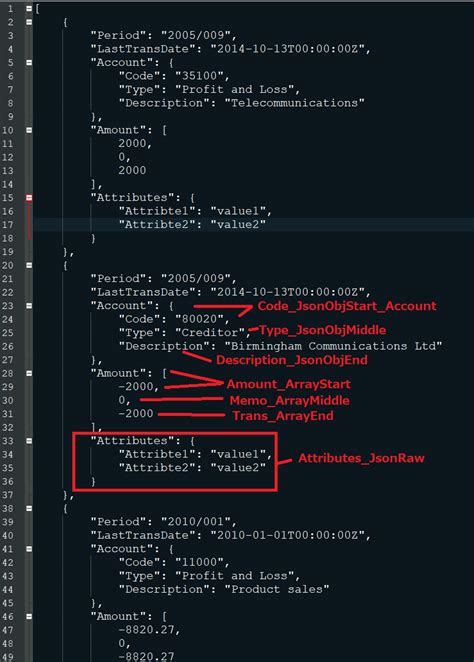Click the "2010-01-01T00:00:00Z" date value
The width and height of the screenshot is (474, 662).
(x=287, y=535)
